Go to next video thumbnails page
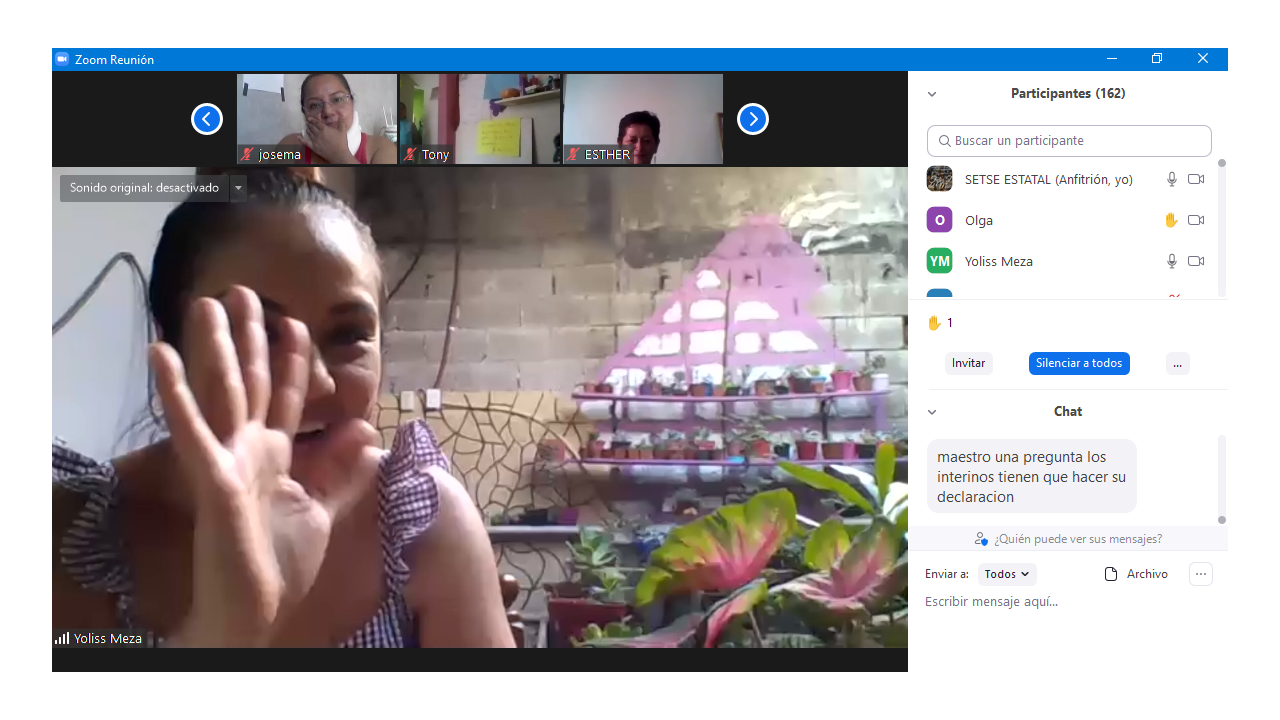Screen dimensions: 1280x720 tap(753, 119)
